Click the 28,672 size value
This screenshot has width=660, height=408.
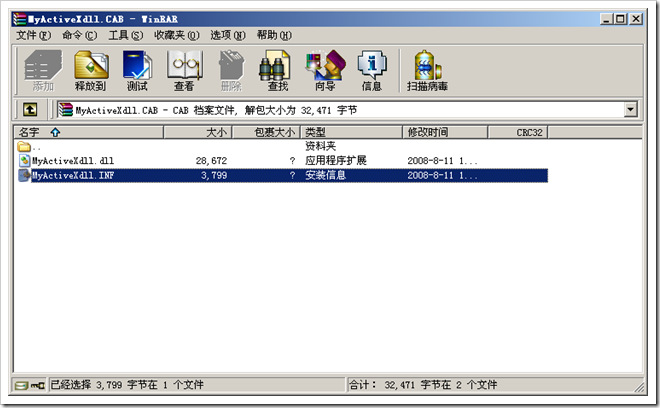pyautogui.click(x=211, y=161)
